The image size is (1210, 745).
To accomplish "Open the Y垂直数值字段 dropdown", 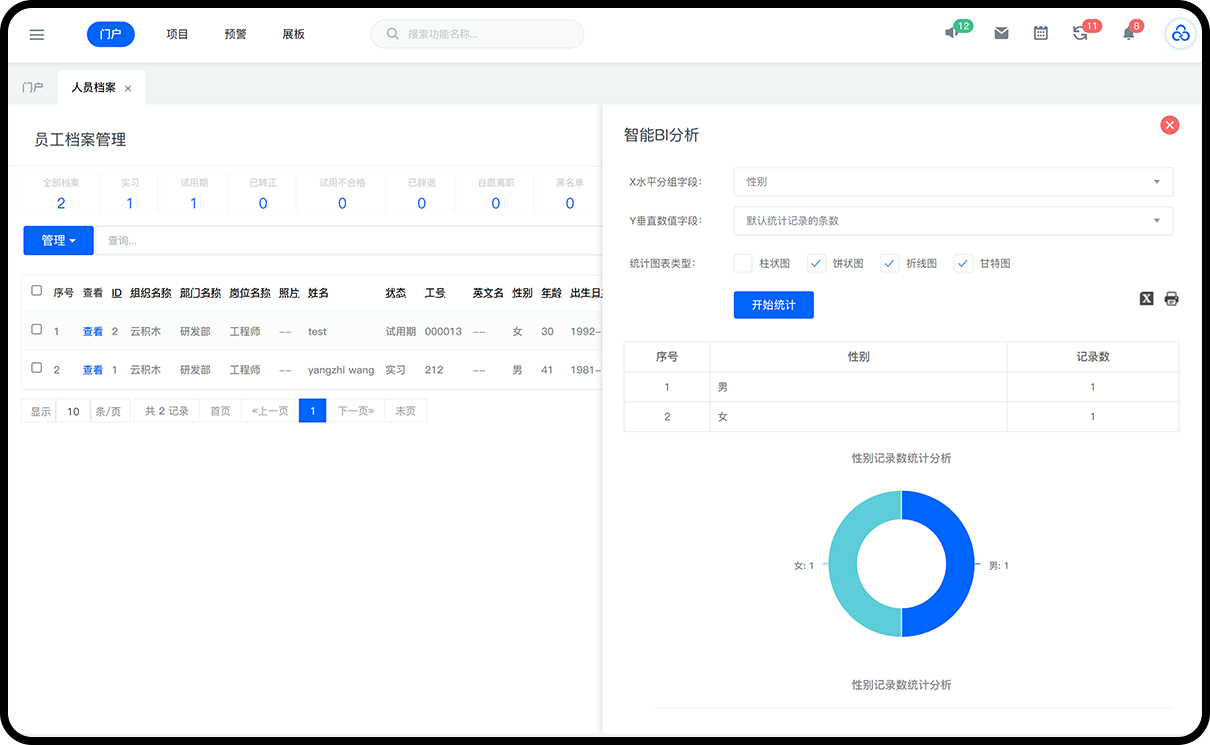I will [952, 221].
